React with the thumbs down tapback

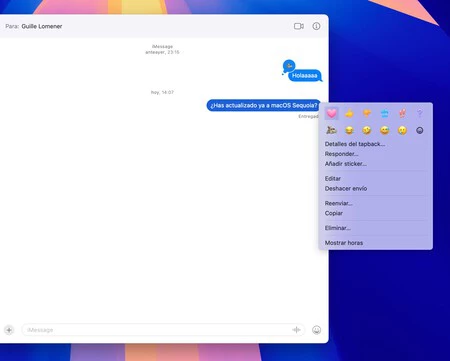[x=367, y=113]
